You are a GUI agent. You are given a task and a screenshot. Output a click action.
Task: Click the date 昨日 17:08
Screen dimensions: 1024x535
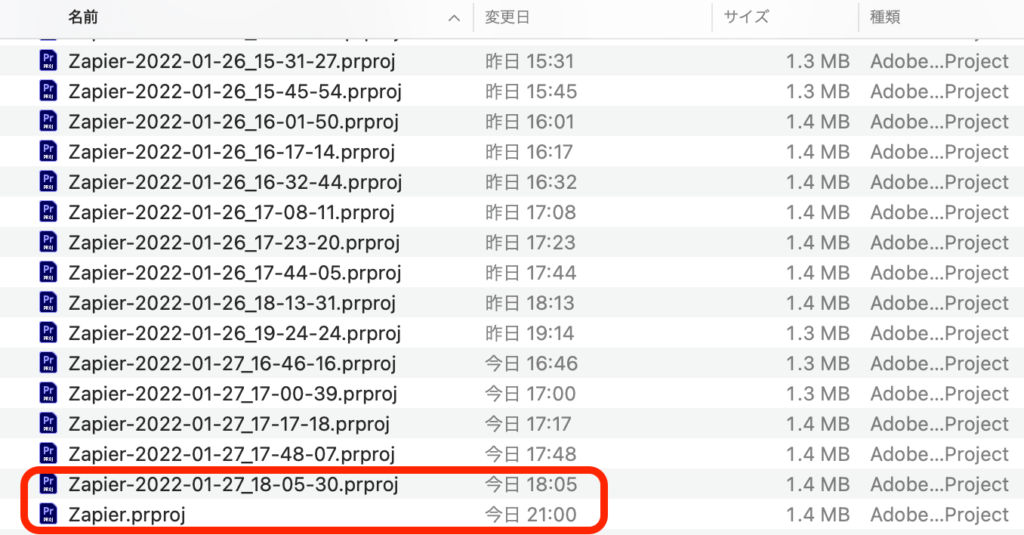tap(531, 212)
